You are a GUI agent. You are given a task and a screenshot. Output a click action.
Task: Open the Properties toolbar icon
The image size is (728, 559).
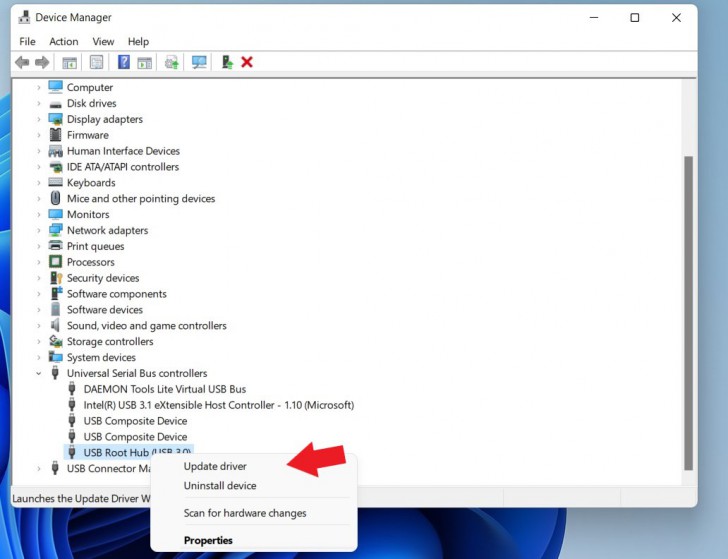pyautogui.click(x=97, y=62)
